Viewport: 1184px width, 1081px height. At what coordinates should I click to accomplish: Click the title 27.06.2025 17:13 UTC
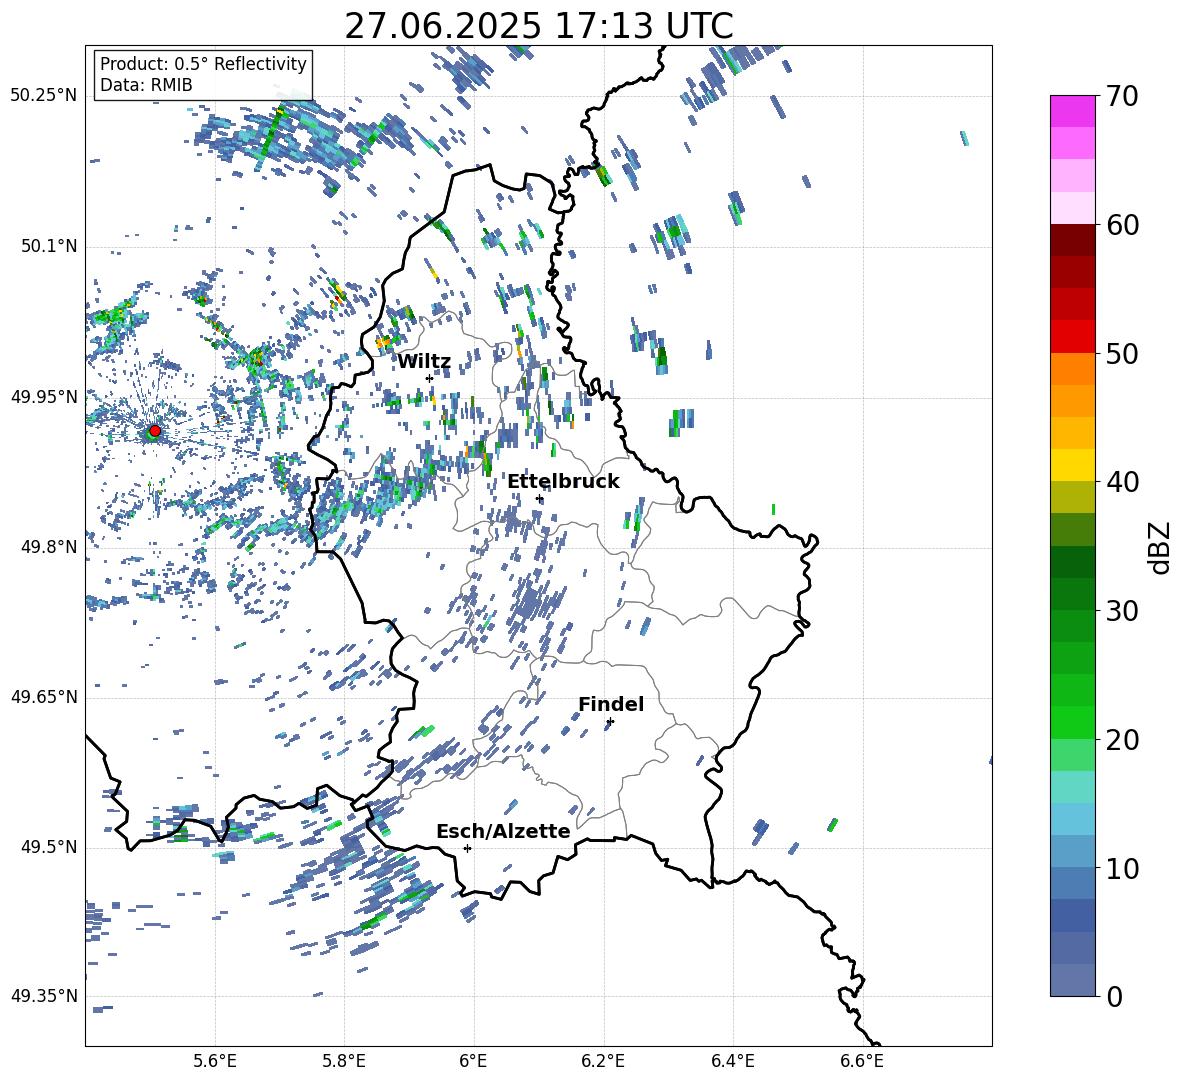(x=538, y=26)
